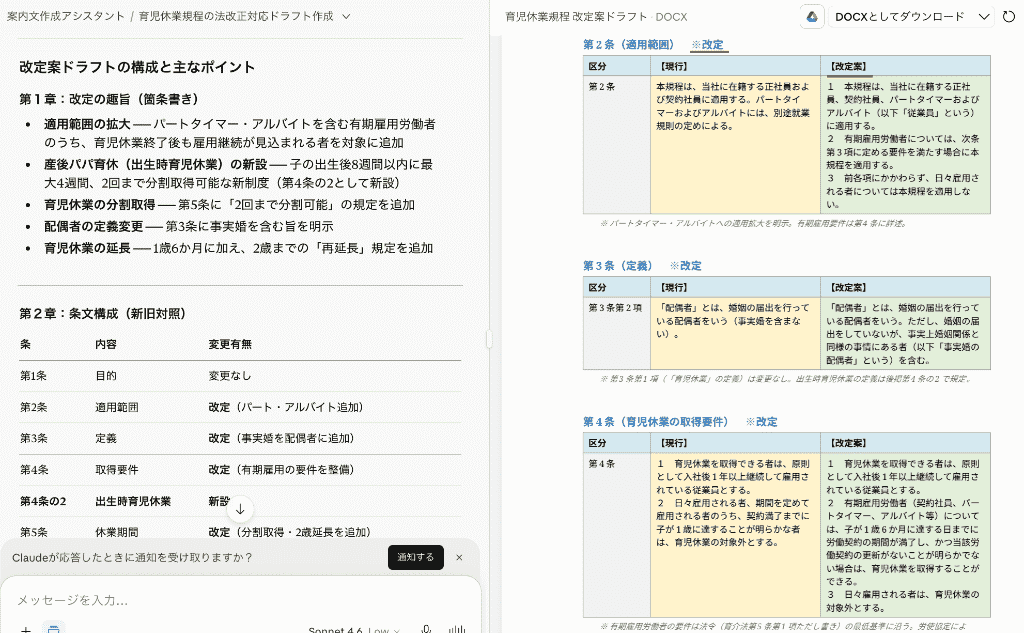1024x633 pixels.
Task: Click the DOCXとしてダウンロード button
Action: pyautogui.click(x=899, y=17)
